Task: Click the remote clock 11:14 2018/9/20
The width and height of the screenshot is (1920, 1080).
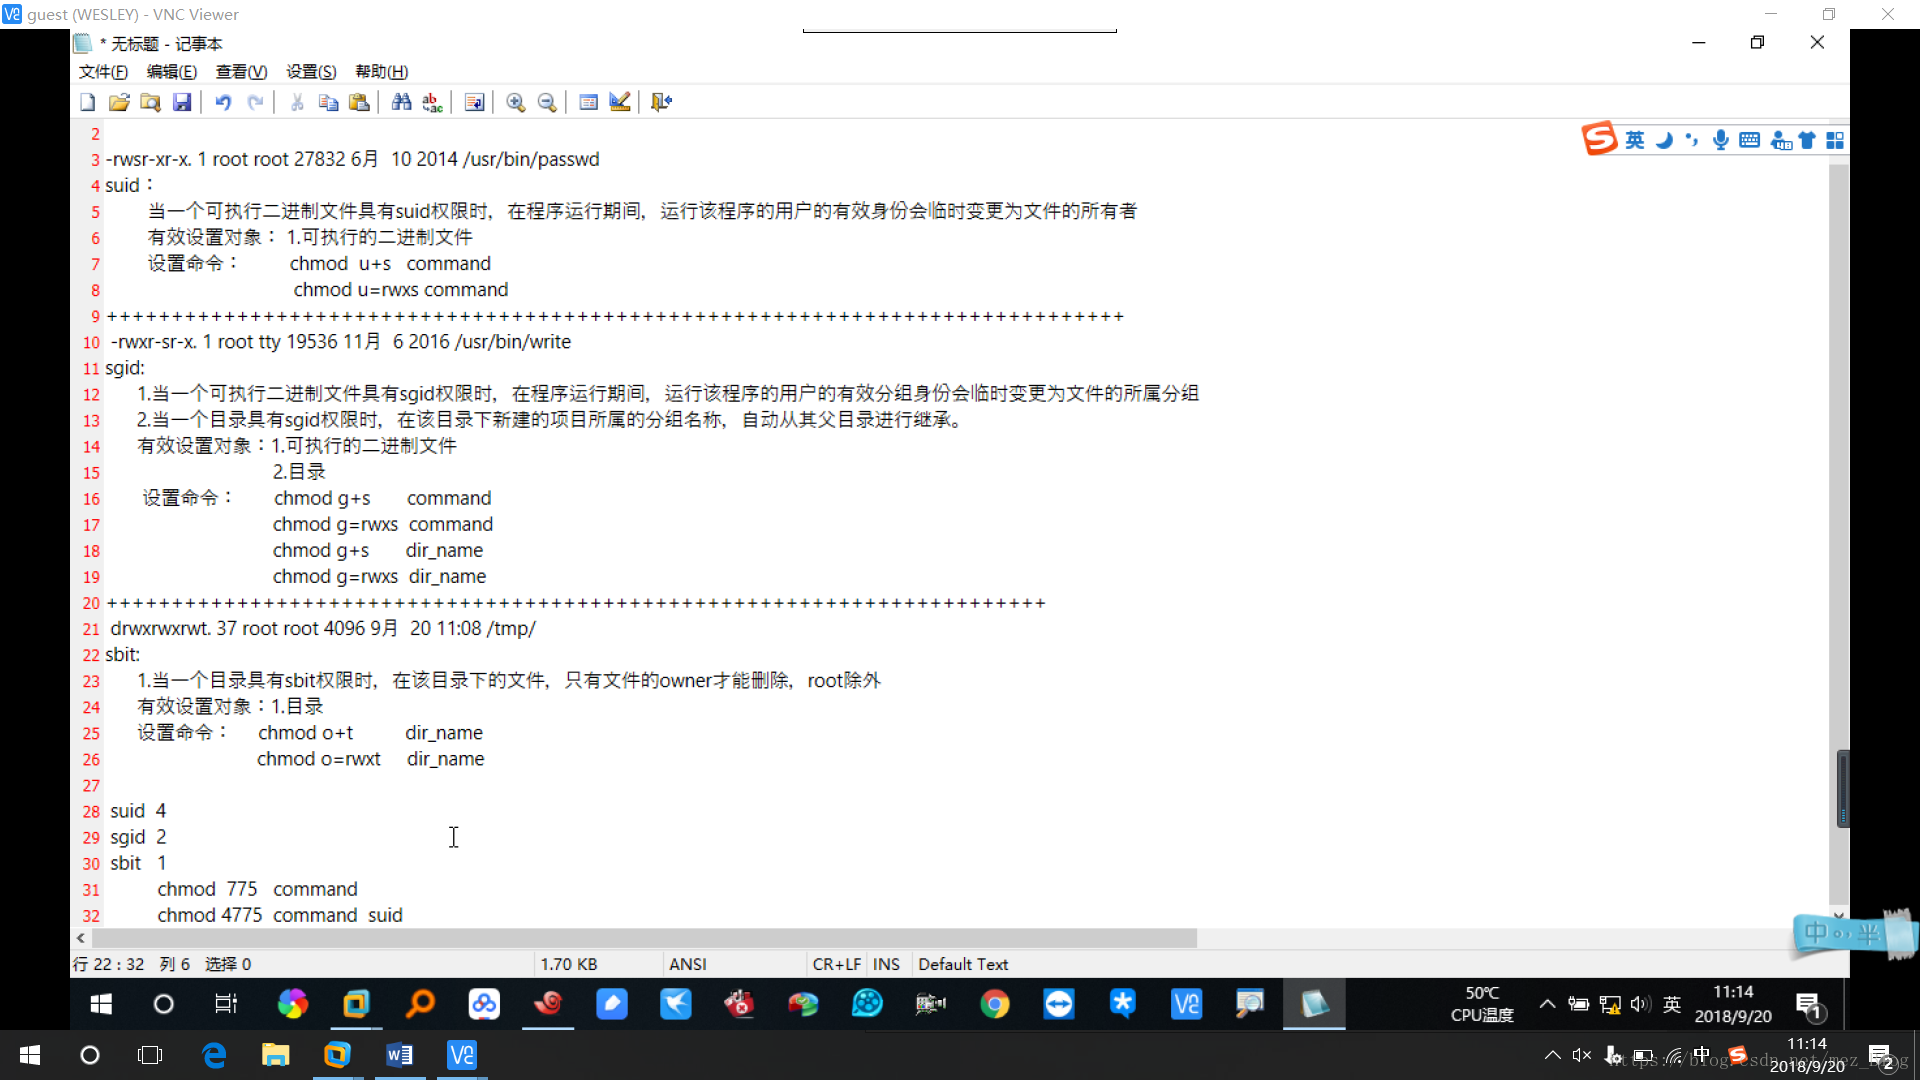Action: coord(1733,1004)
